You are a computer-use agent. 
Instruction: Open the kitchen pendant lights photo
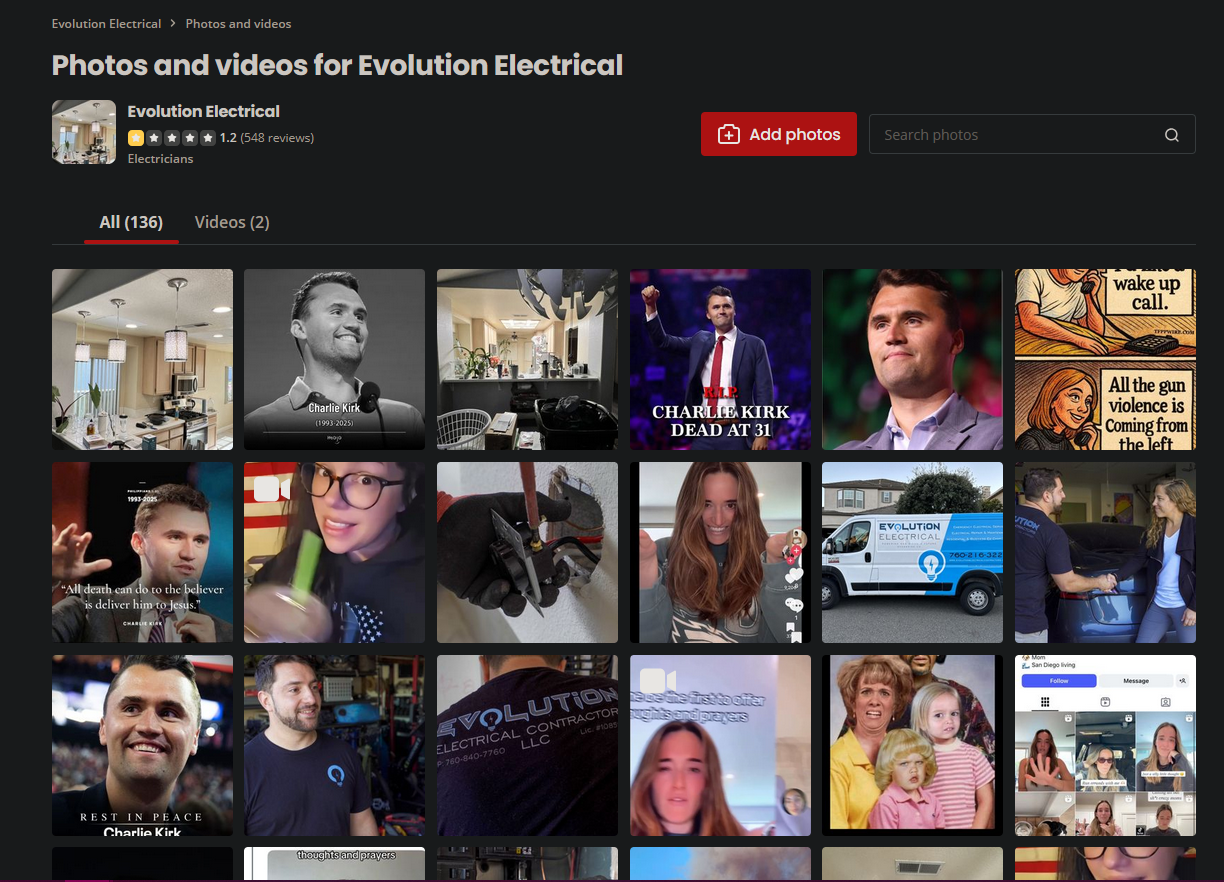click(x=142, y=359)
